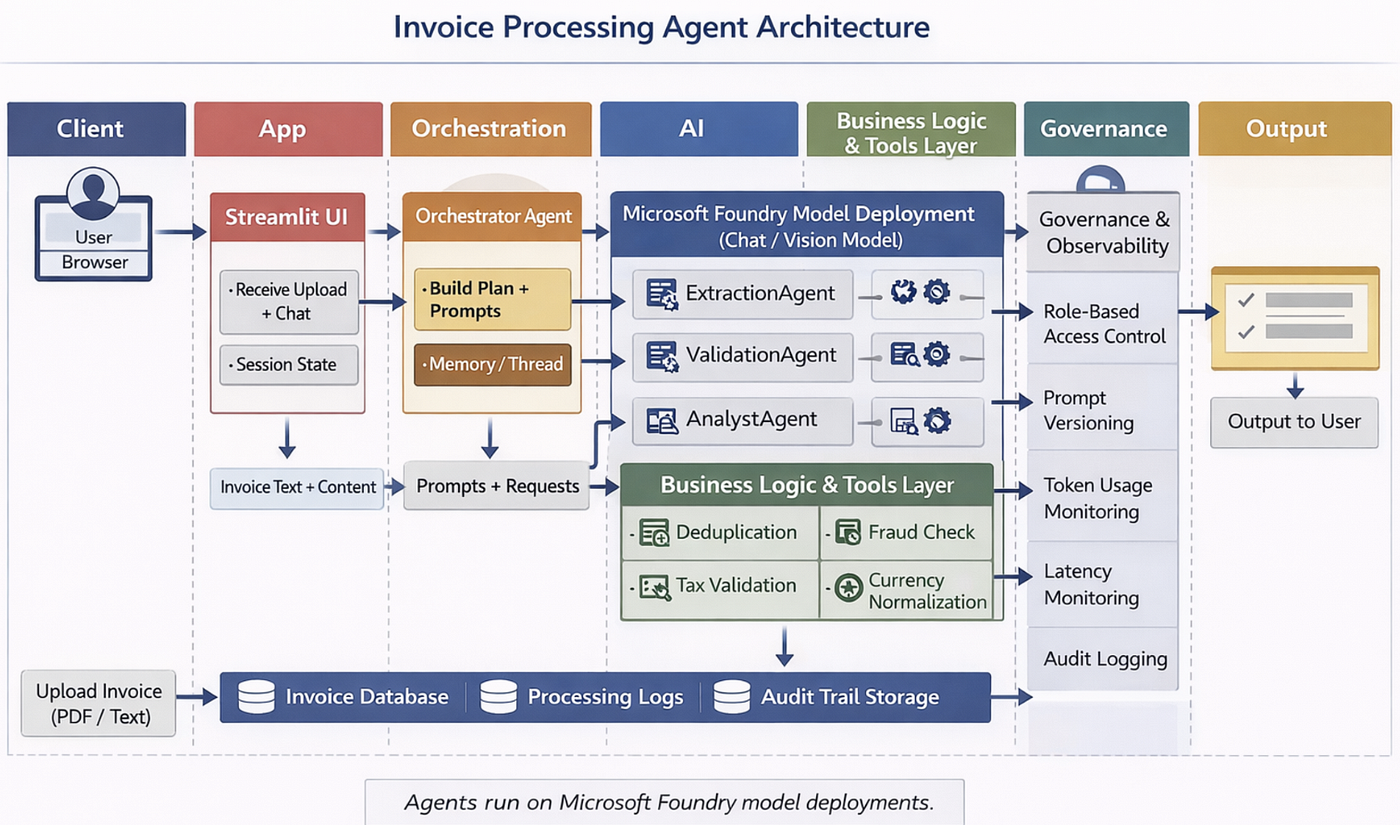1400x825 pixels.
Task: Click the Microsoft Foundry Model Deployment header
Action: coord(807,226)
